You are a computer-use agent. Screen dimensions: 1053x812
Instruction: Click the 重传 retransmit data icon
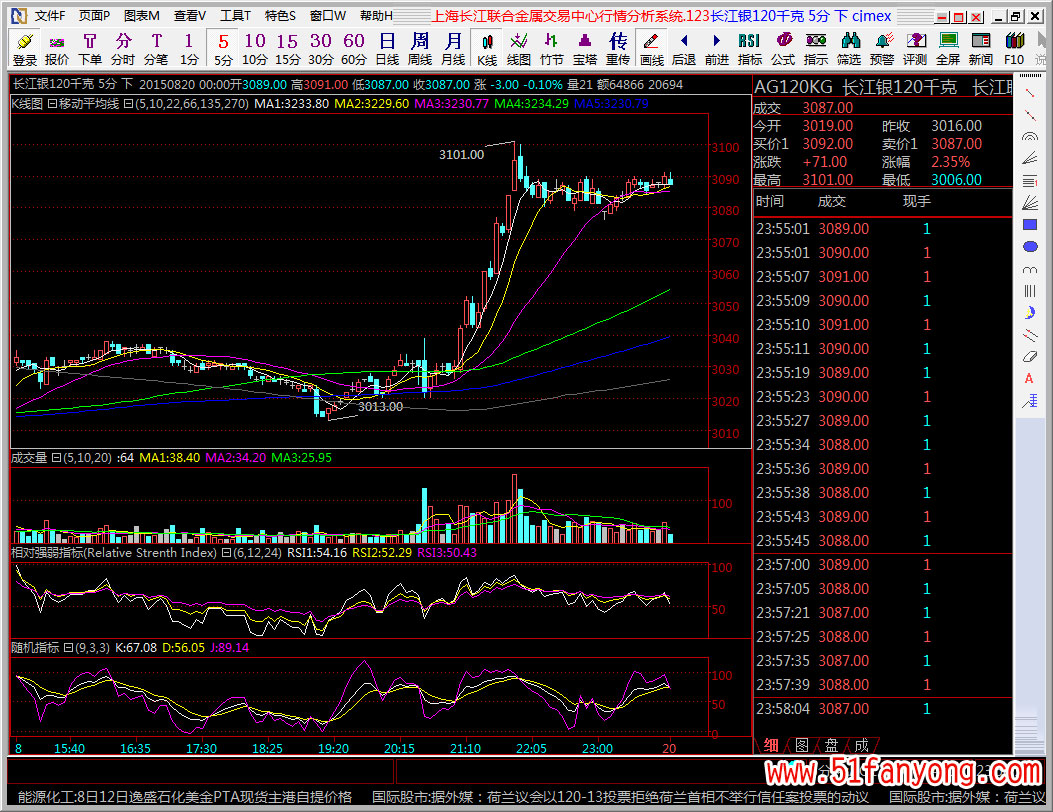[x=618, y=49]
